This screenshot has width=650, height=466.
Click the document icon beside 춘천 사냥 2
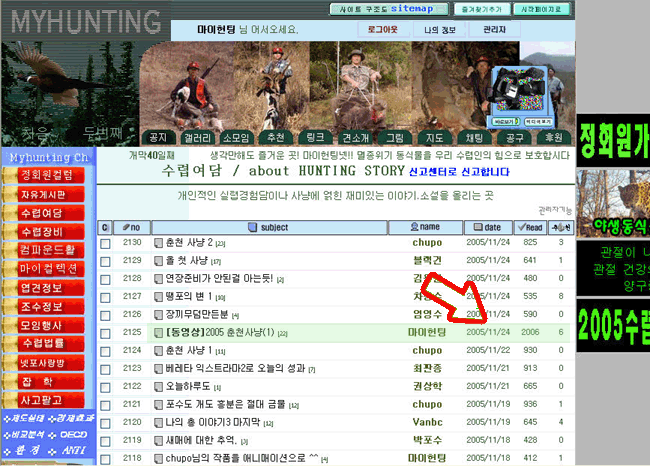pyautogui.click(x=157, y=243)
